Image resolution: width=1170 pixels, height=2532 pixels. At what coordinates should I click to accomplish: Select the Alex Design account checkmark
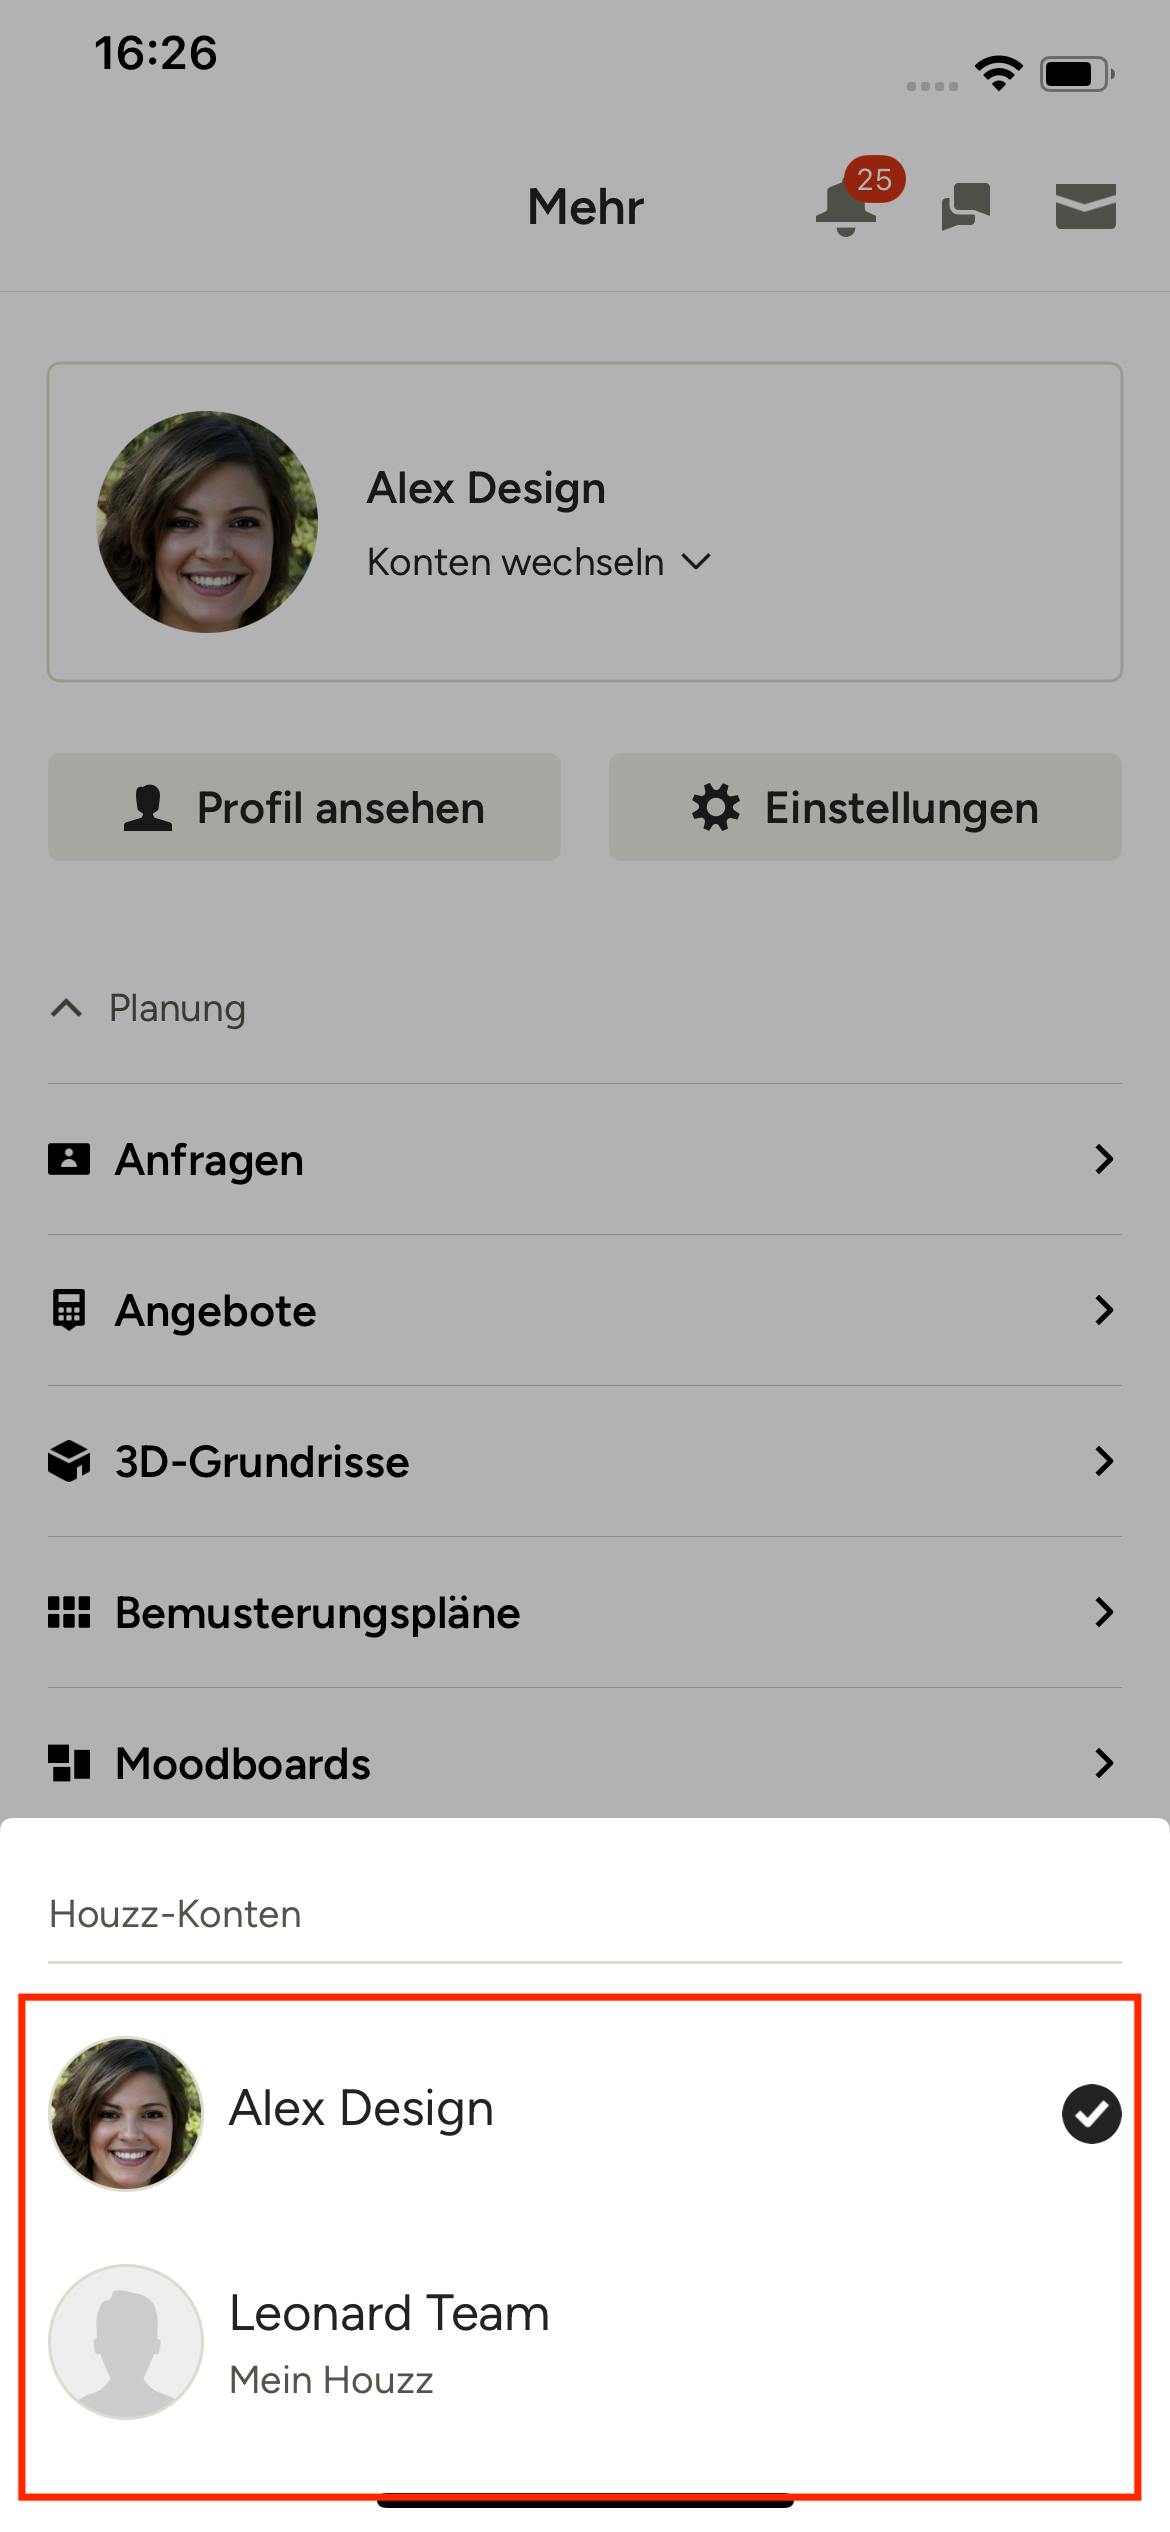click(x=1091, y=2114)
